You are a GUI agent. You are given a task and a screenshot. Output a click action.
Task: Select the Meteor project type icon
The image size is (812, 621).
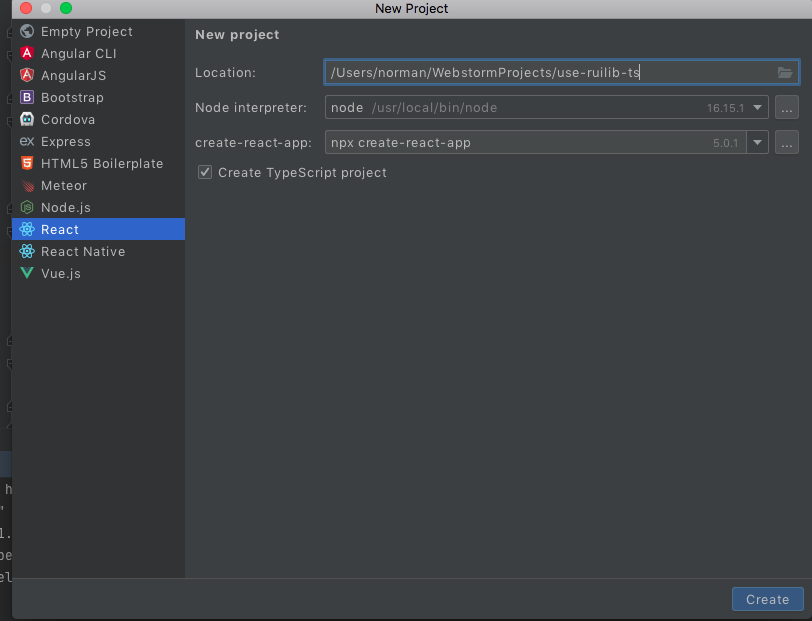[25, 185]
